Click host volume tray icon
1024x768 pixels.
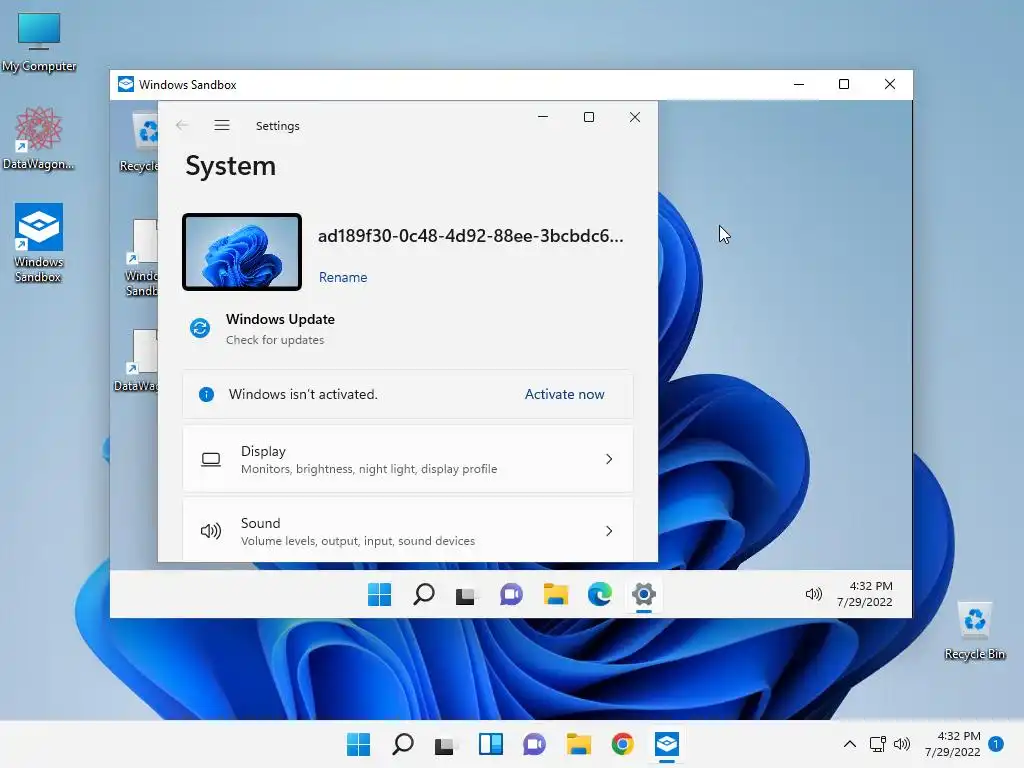pos(902,744)
